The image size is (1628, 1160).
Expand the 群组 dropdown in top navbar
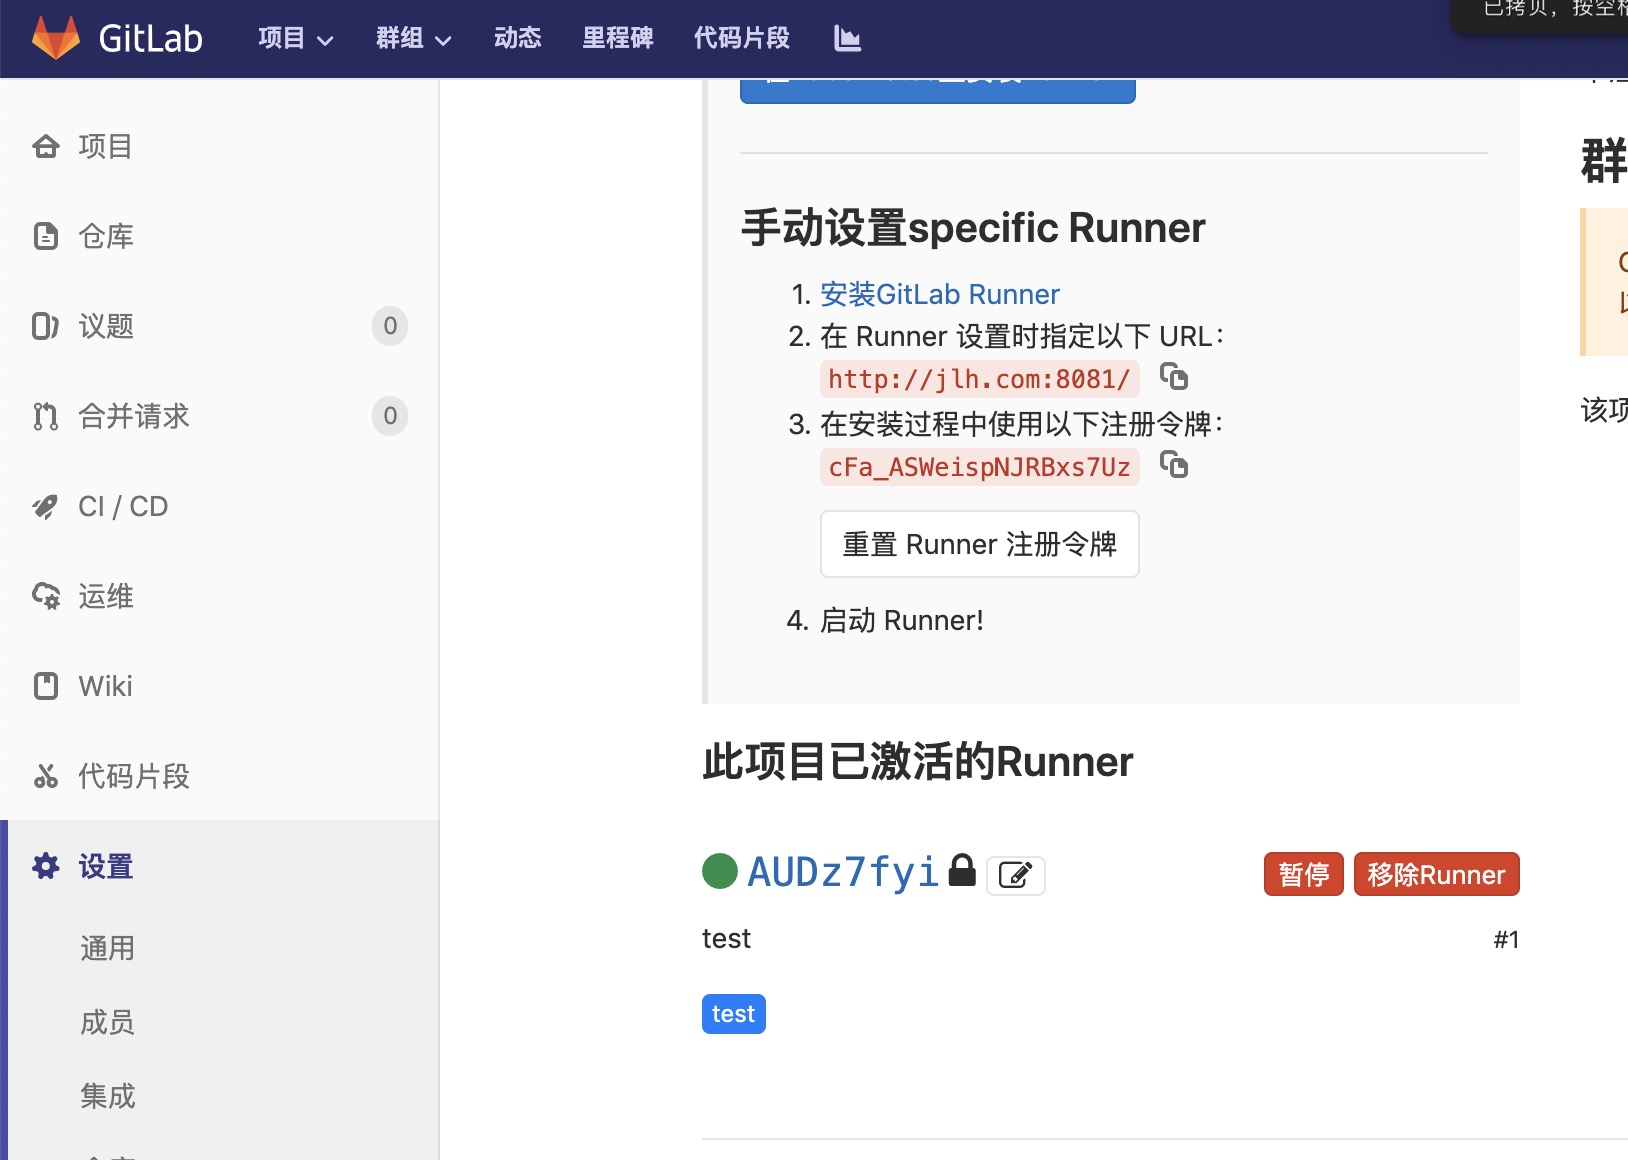pyautogui.click(x=413, y=38)
